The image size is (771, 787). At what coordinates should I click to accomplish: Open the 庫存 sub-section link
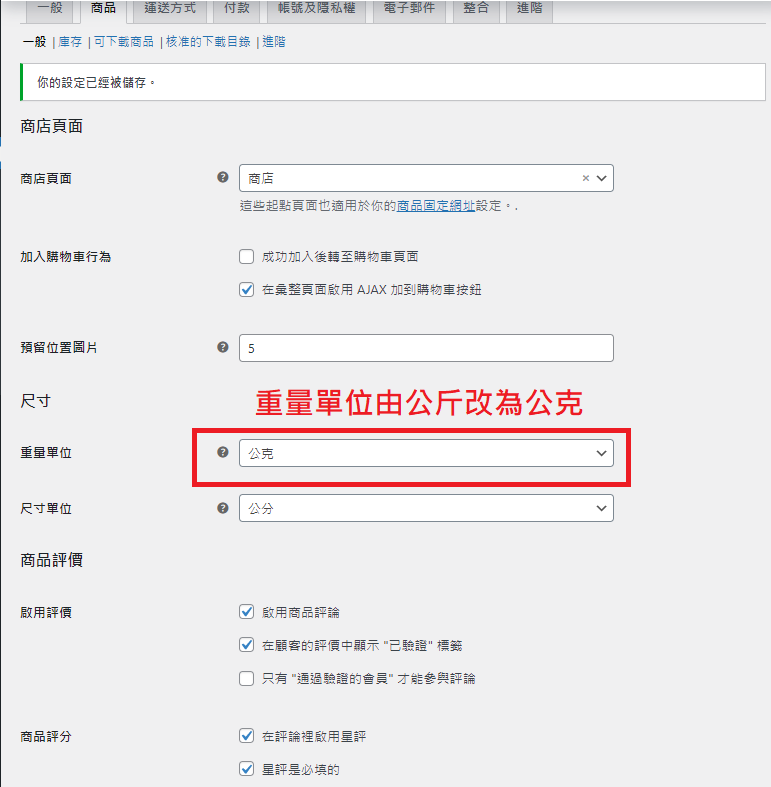pos(71,42)
